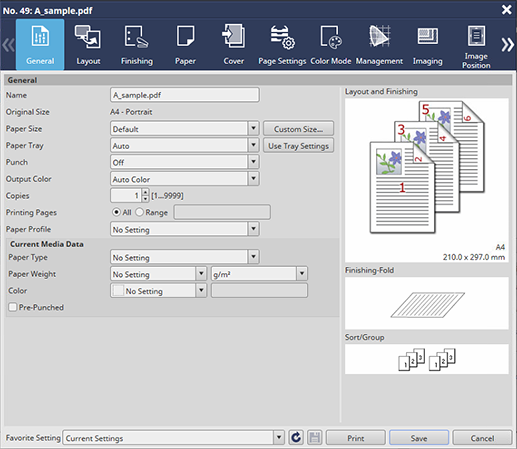Select the Range printing pages option
The image size is (517, 449).
pyautogui.click(x=139, y=212)
